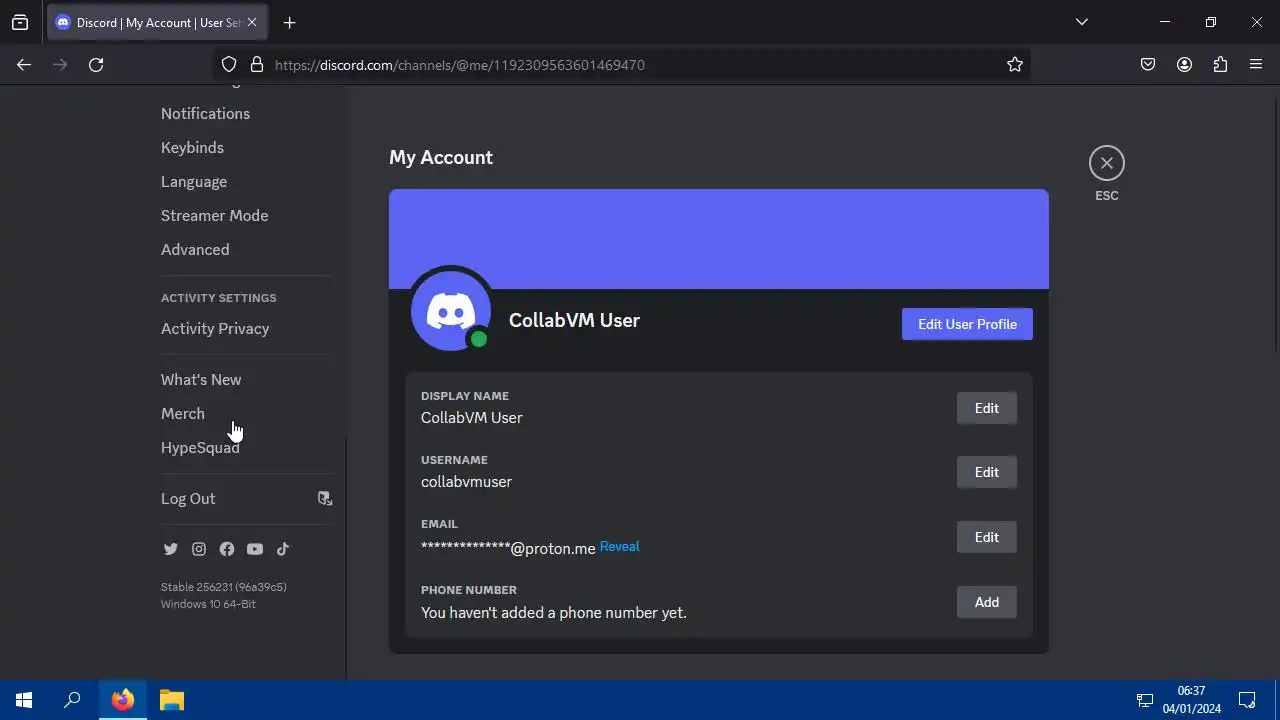This screenshot has width=1280, height=720.
Task: Click the taskbar clock showing 06:37
Action: click(1191, 700)
